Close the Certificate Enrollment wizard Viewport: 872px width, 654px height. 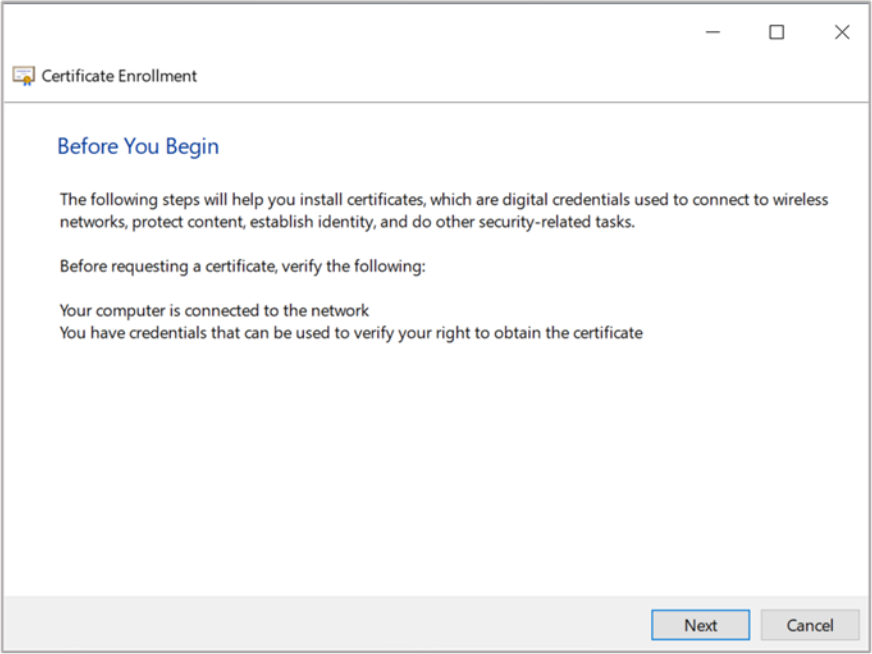(841, 32)
